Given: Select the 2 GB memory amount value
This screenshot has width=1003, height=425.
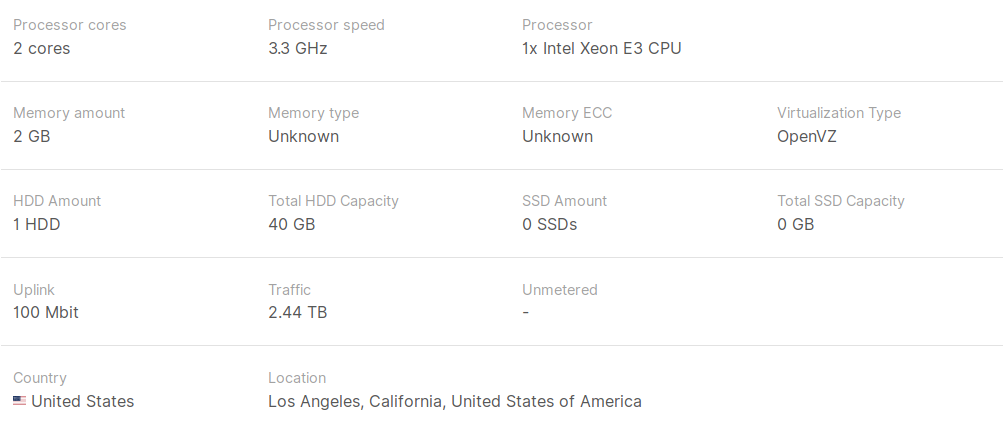Looking at the screenshot, I should (31, 136).
